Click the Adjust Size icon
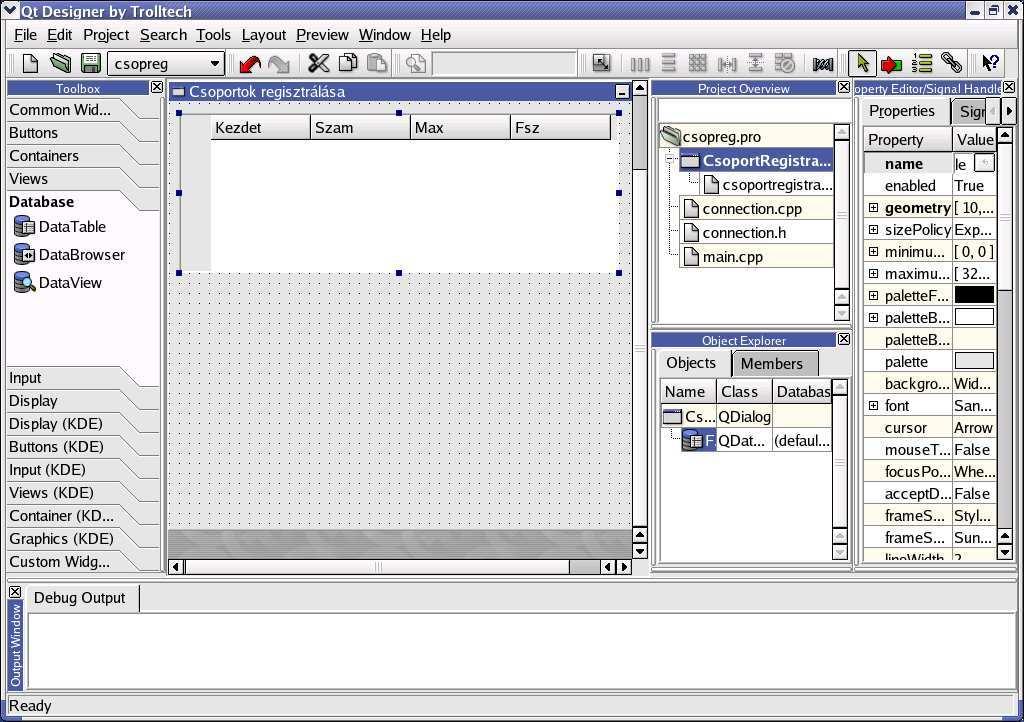Image resolution: width=1024 pixels, height=722 pixels. point(601,63)
